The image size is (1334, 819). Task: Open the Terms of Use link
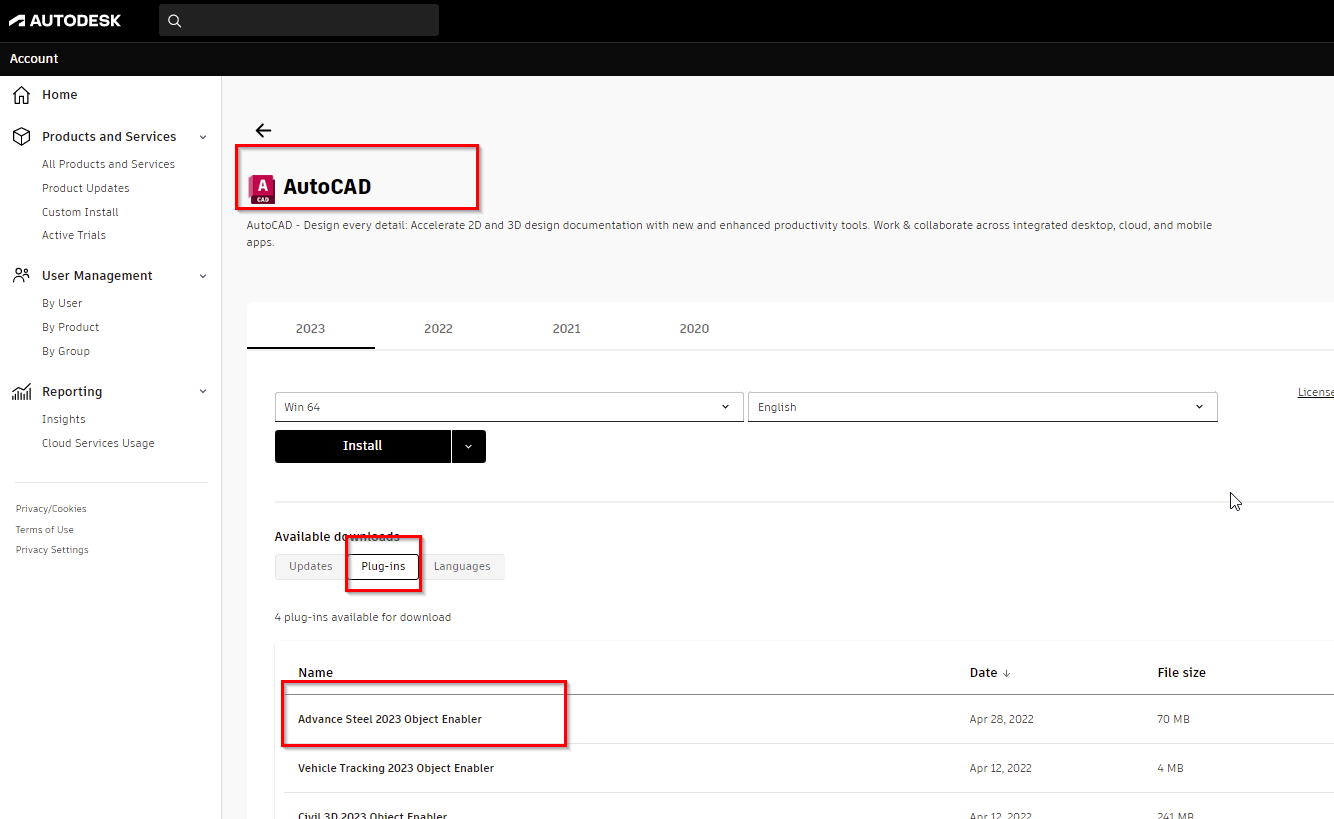pyautogui.click(x=45, y=530)
